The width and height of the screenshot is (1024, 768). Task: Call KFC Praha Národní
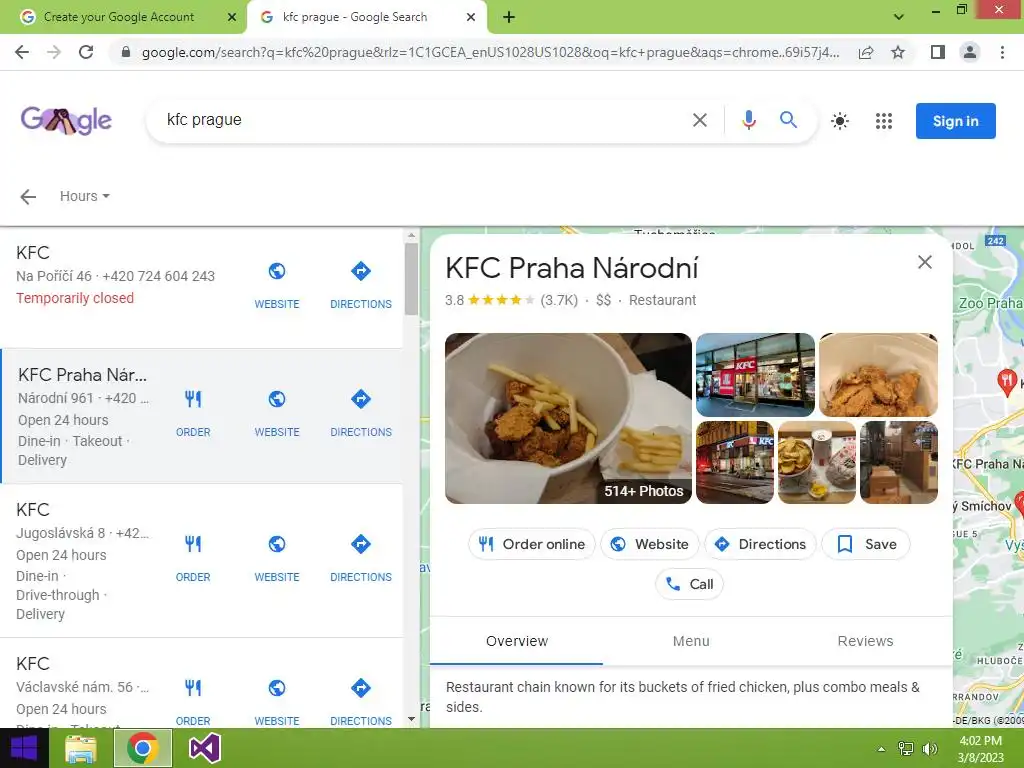tap(689, 584)
